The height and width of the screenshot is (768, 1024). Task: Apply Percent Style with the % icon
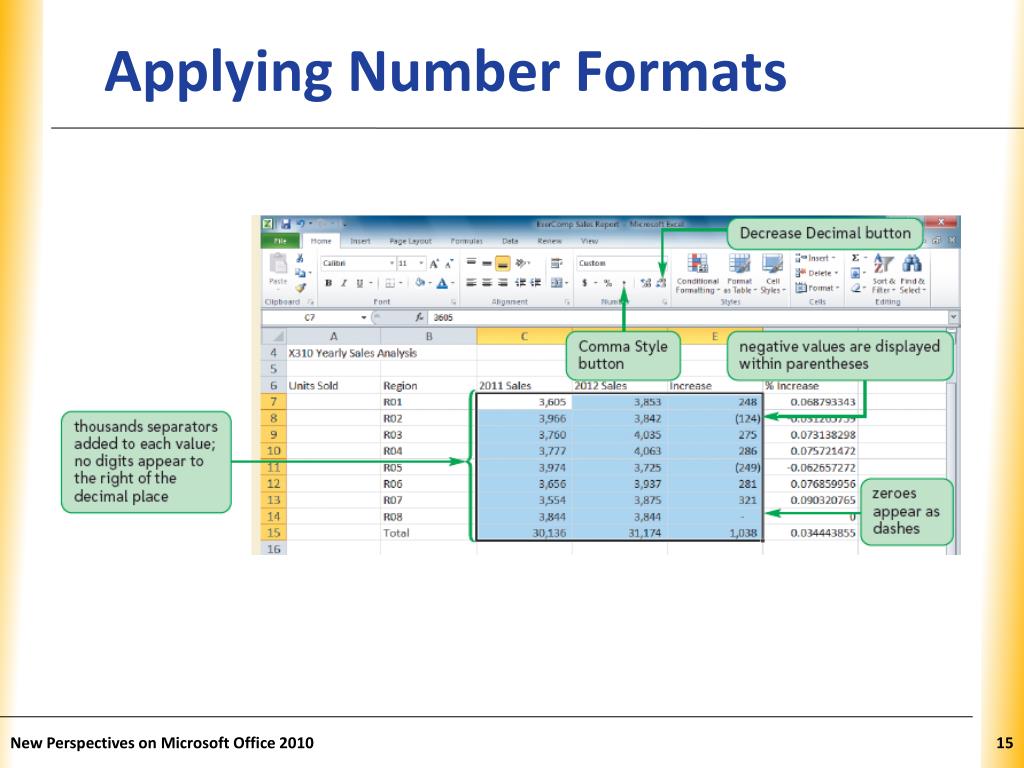(608, 283)
